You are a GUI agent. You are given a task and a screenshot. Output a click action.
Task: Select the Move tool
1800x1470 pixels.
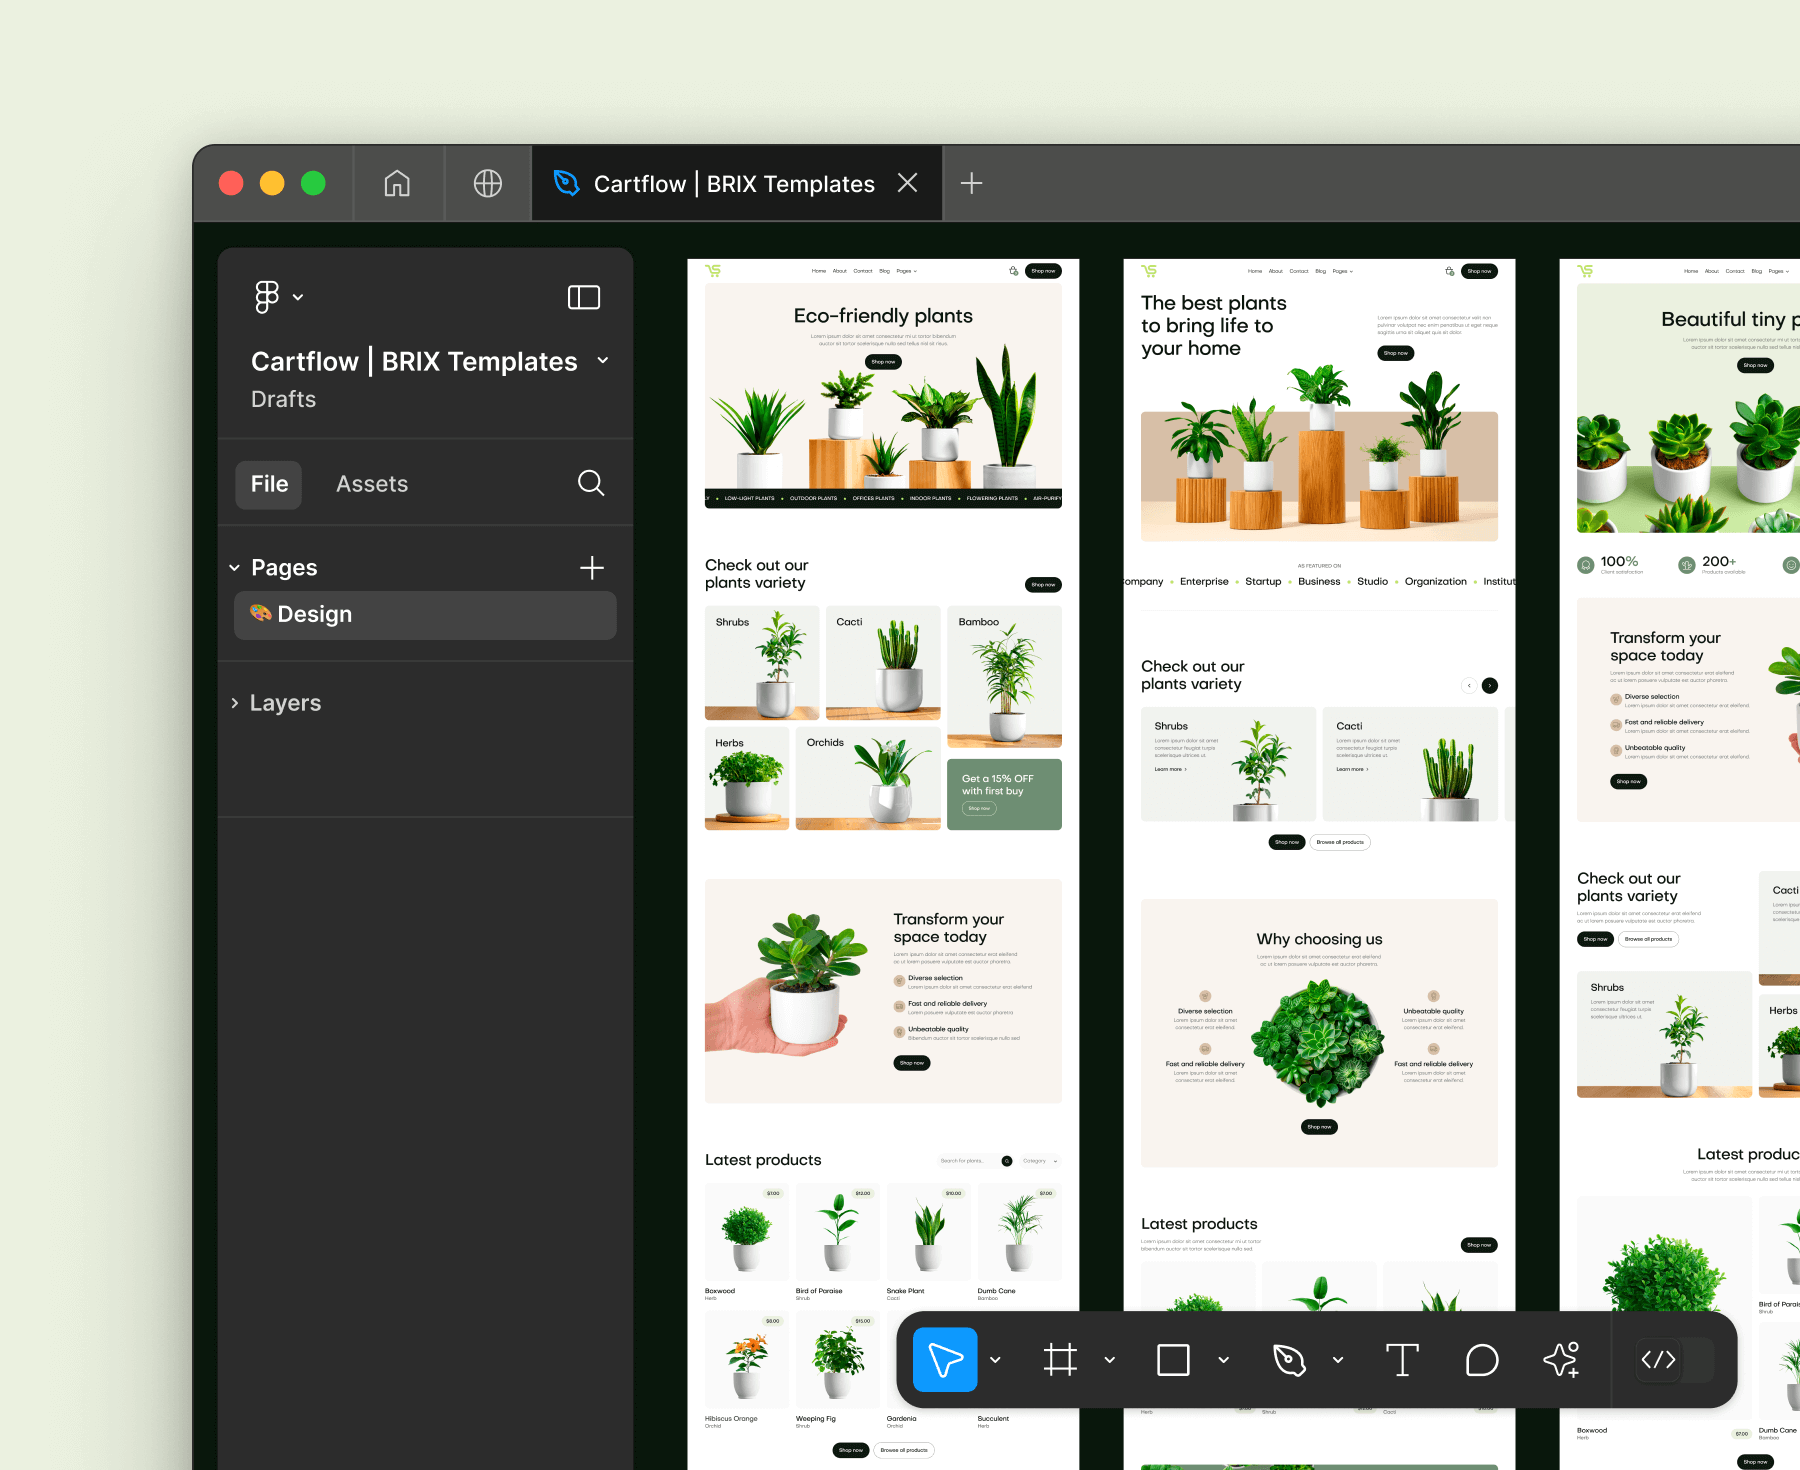coord(944,1360)
